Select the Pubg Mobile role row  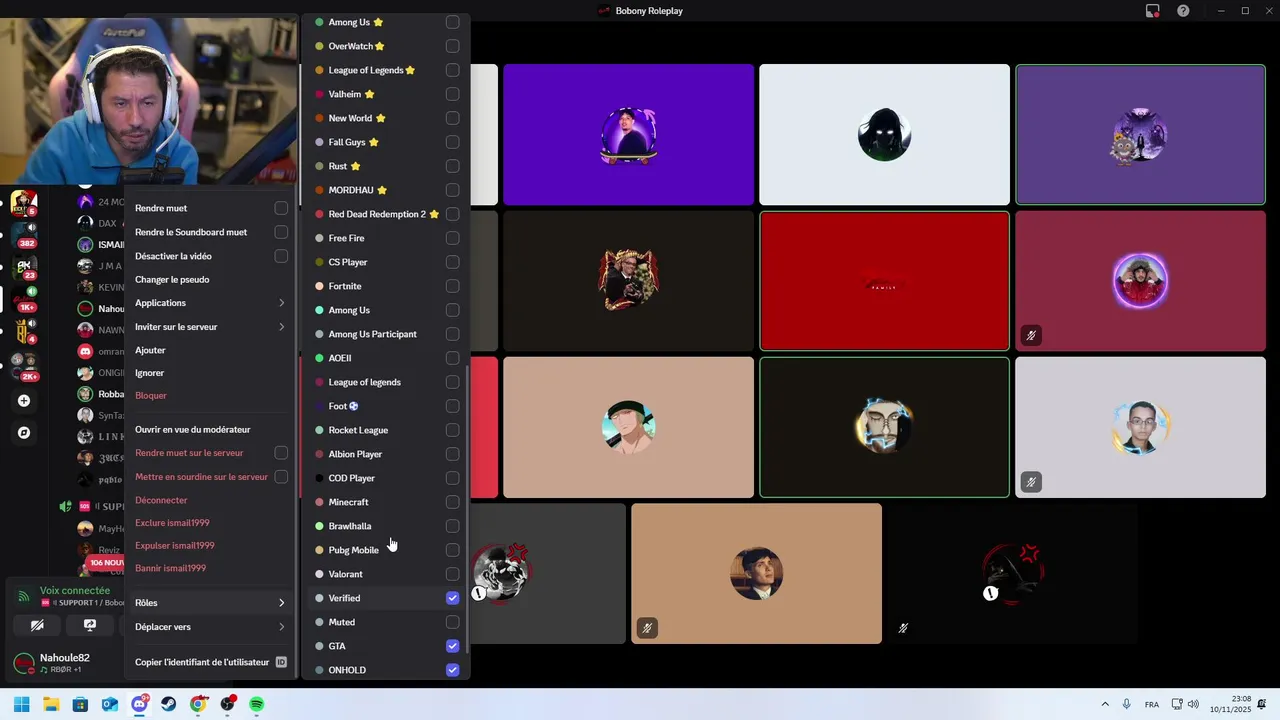[x=386, y=550]
